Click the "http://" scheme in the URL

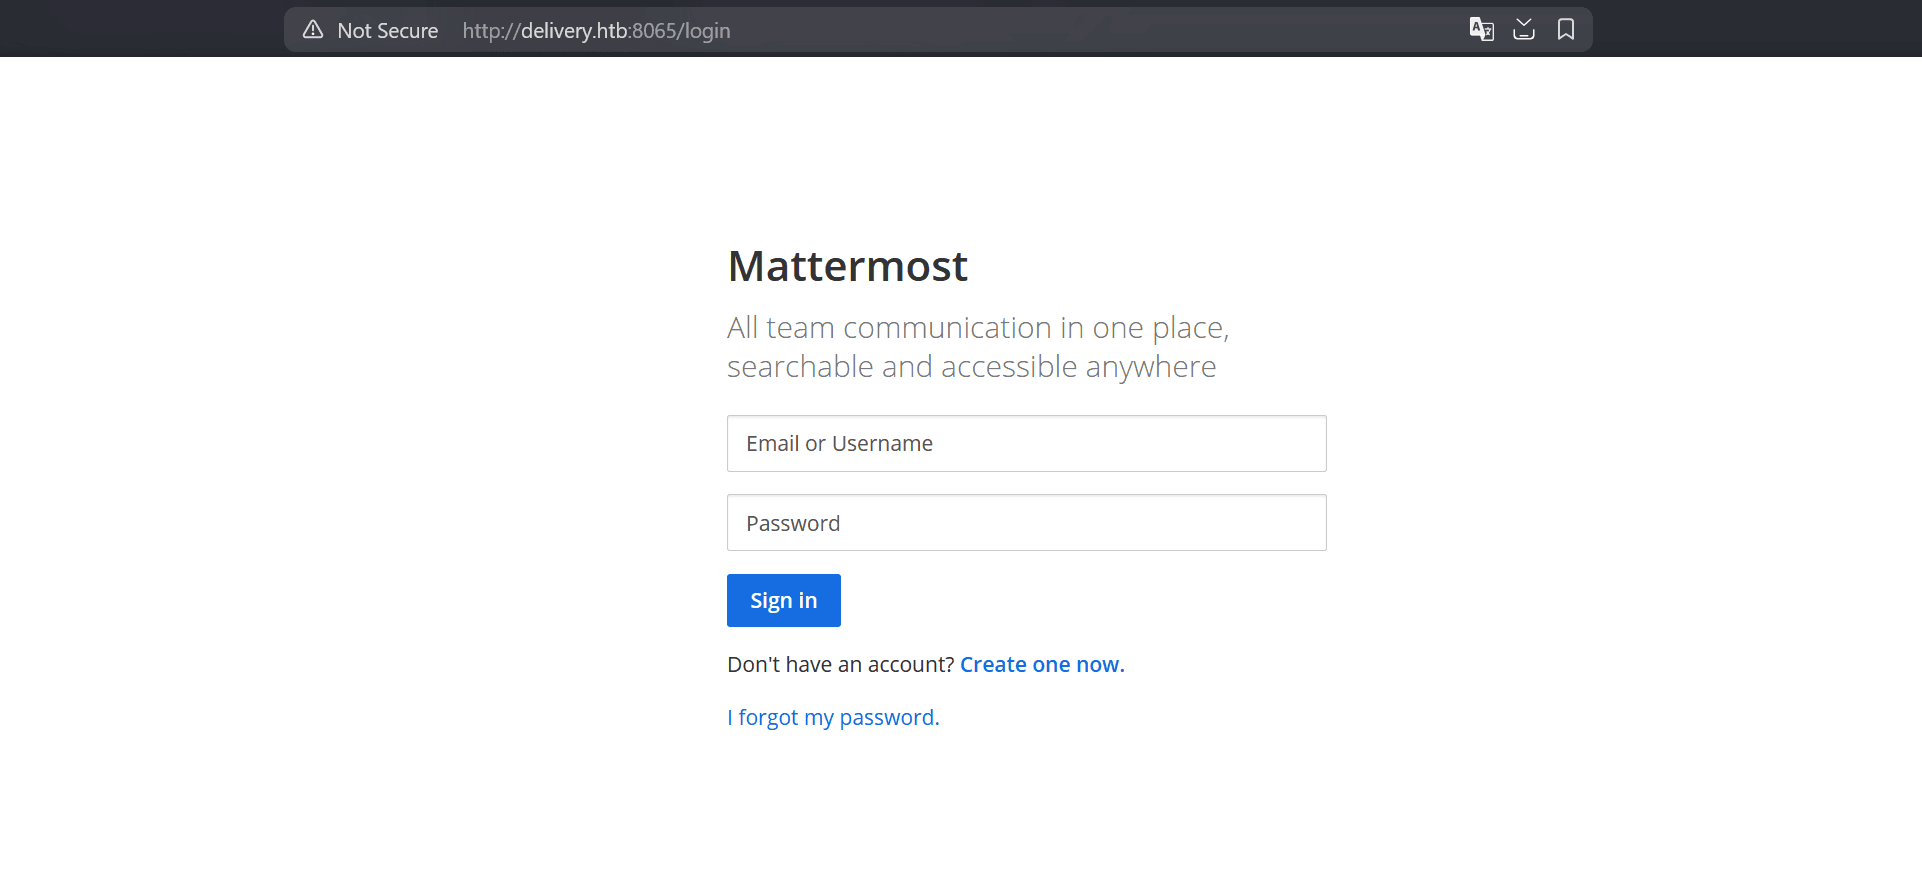tap(490, 31)
